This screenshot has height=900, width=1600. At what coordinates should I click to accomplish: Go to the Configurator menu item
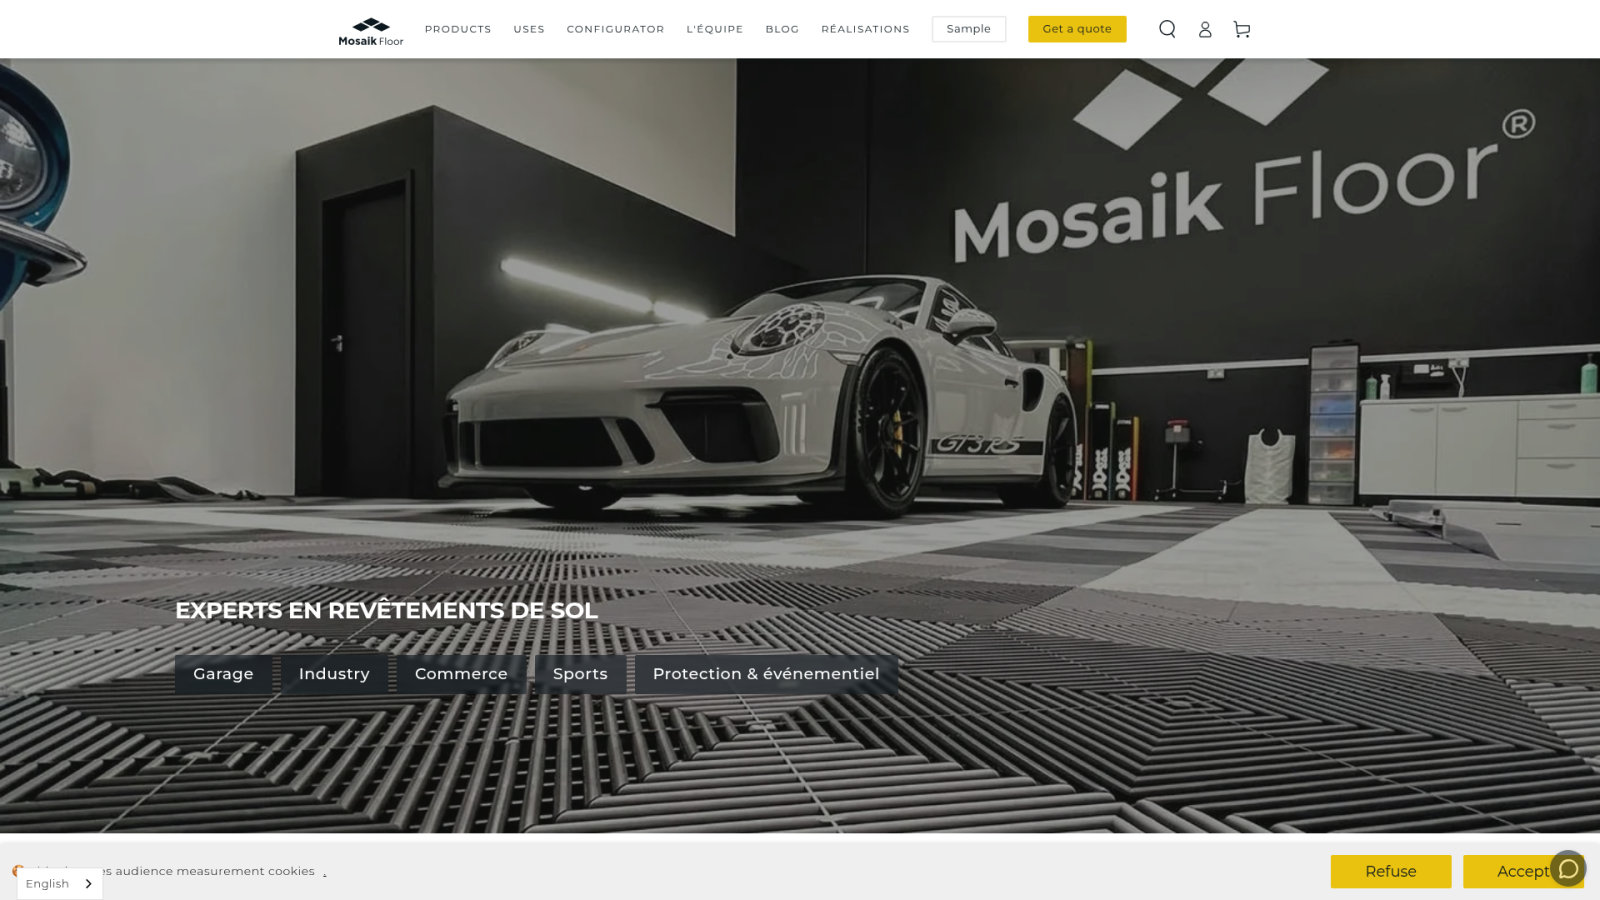click(x=615, y=29)
